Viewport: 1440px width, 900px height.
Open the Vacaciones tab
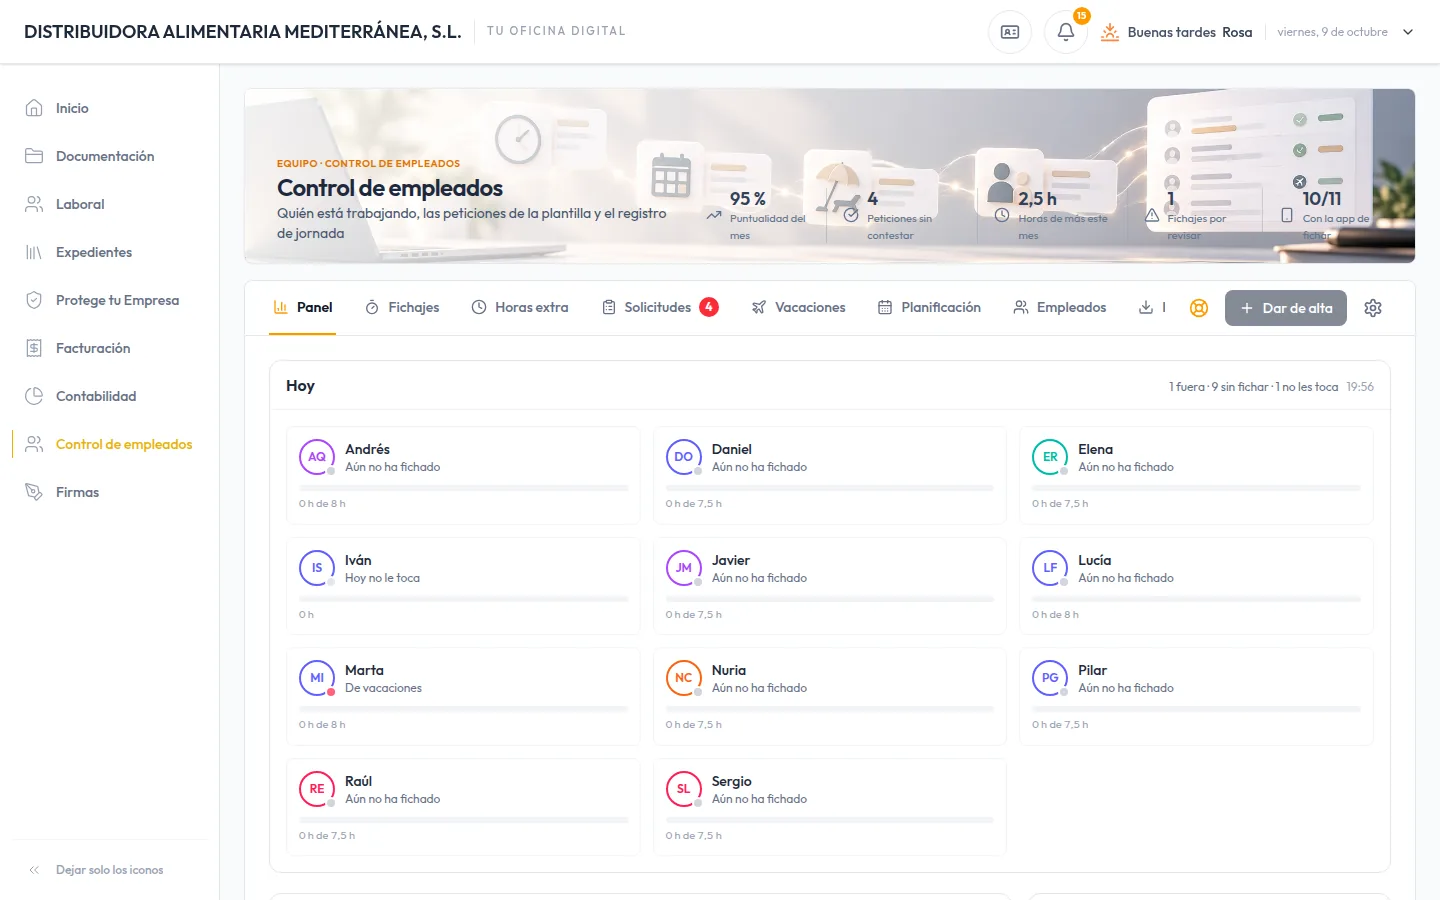[799, 308]
